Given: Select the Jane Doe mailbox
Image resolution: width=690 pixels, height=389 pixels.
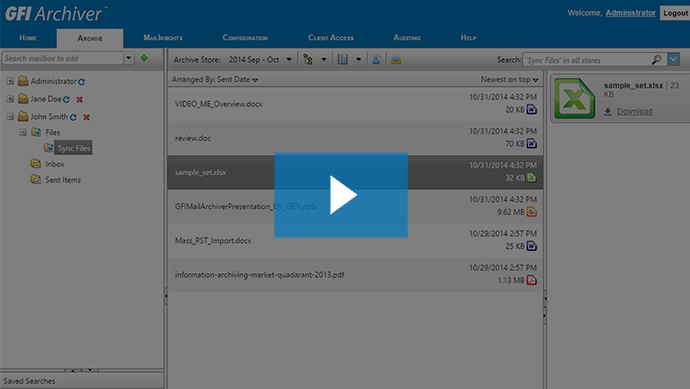Looking at the screenshot, I should [46, 99].
